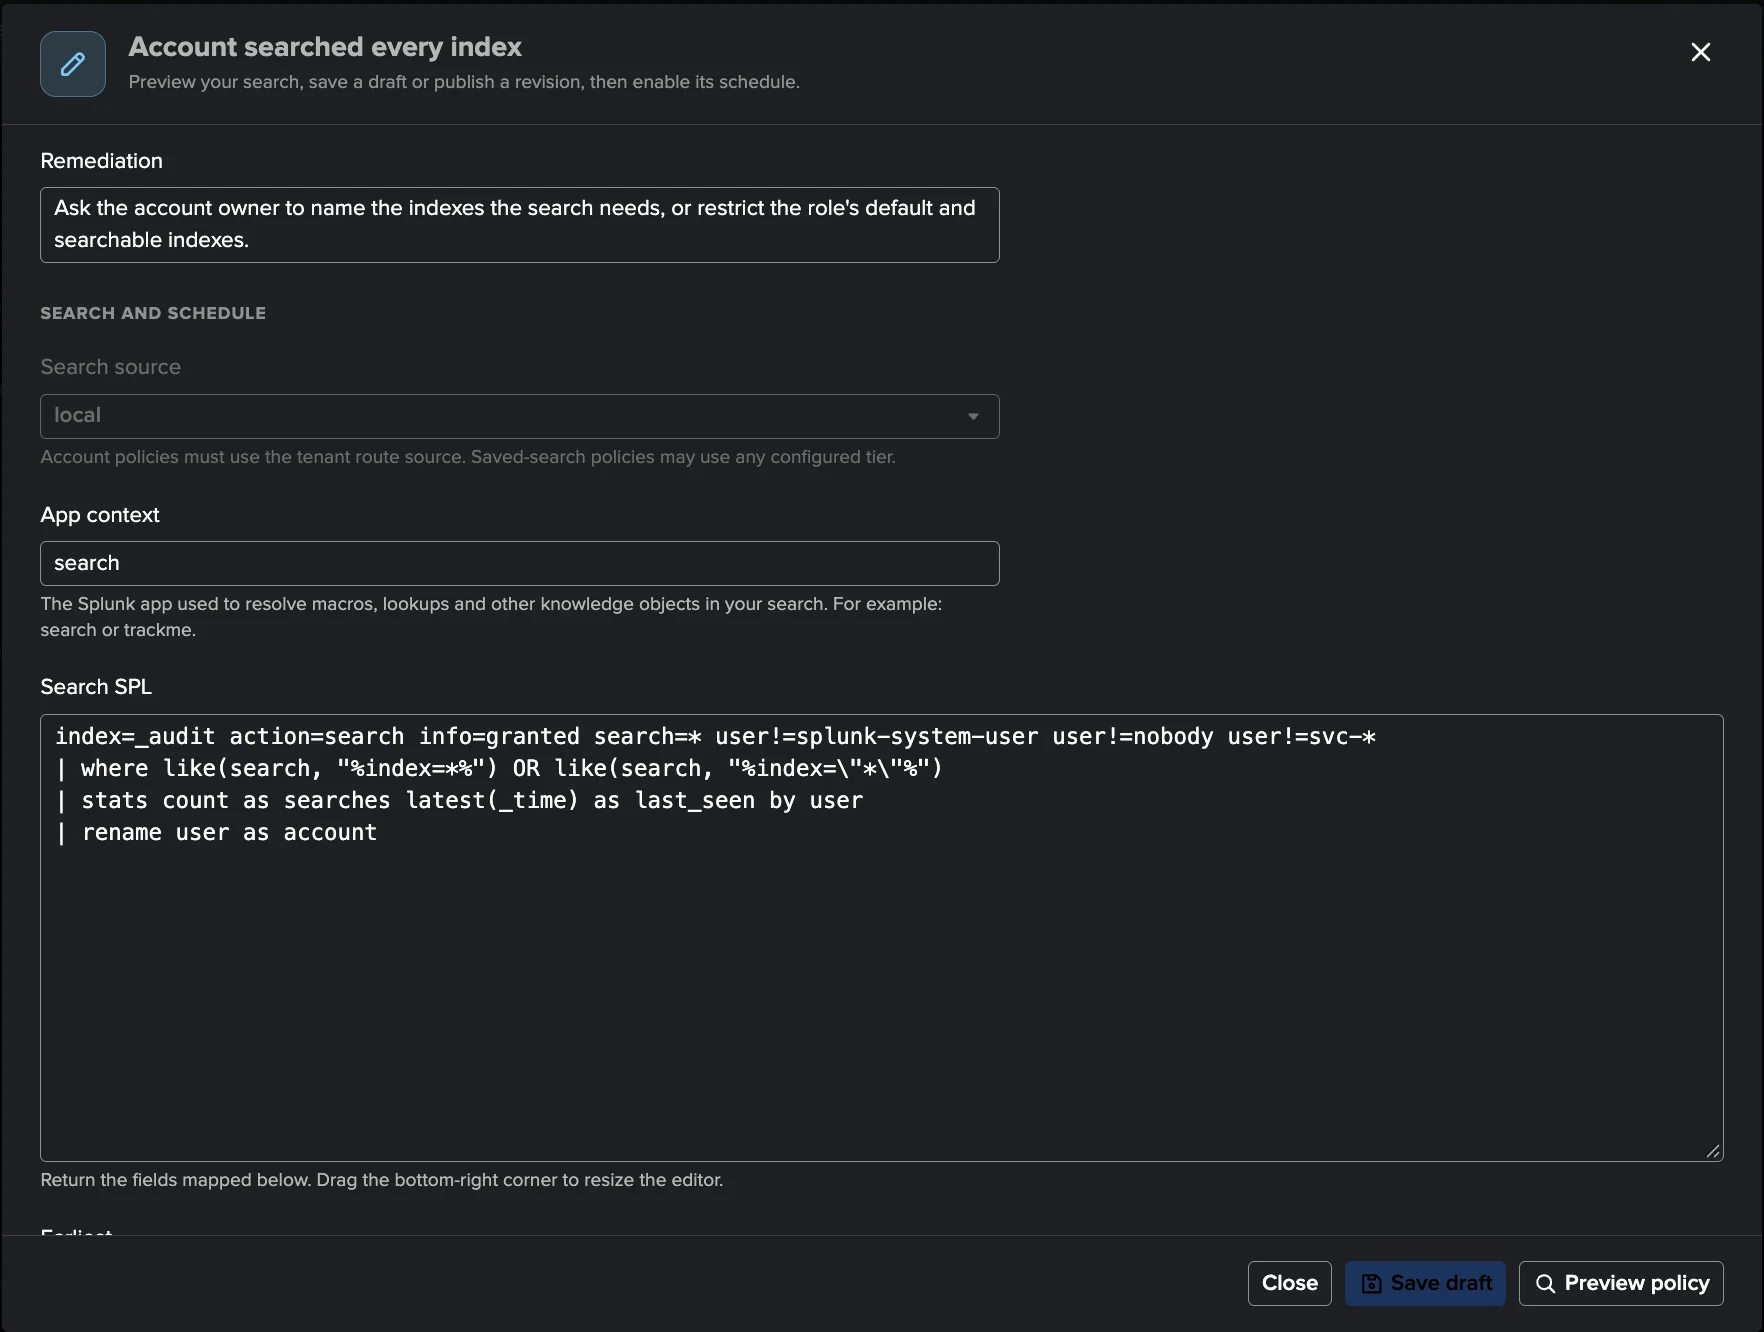This screenshot has width=1764, height=1332.
Task: Click the Close button in the footer
Action: pos(1290,1284)
